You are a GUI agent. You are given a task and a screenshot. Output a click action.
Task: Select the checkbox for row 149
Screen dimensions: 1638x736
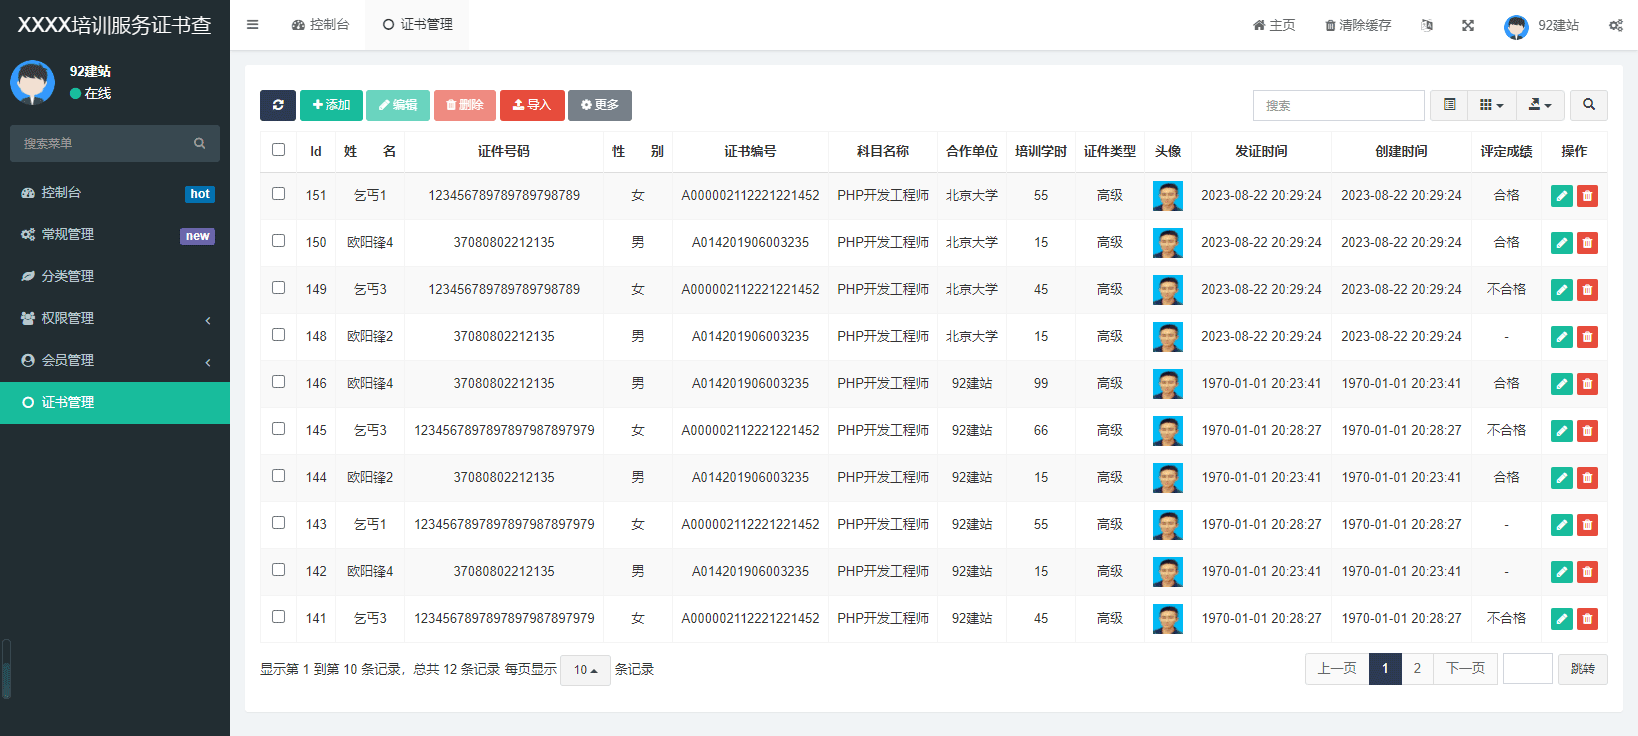point(279,288)
